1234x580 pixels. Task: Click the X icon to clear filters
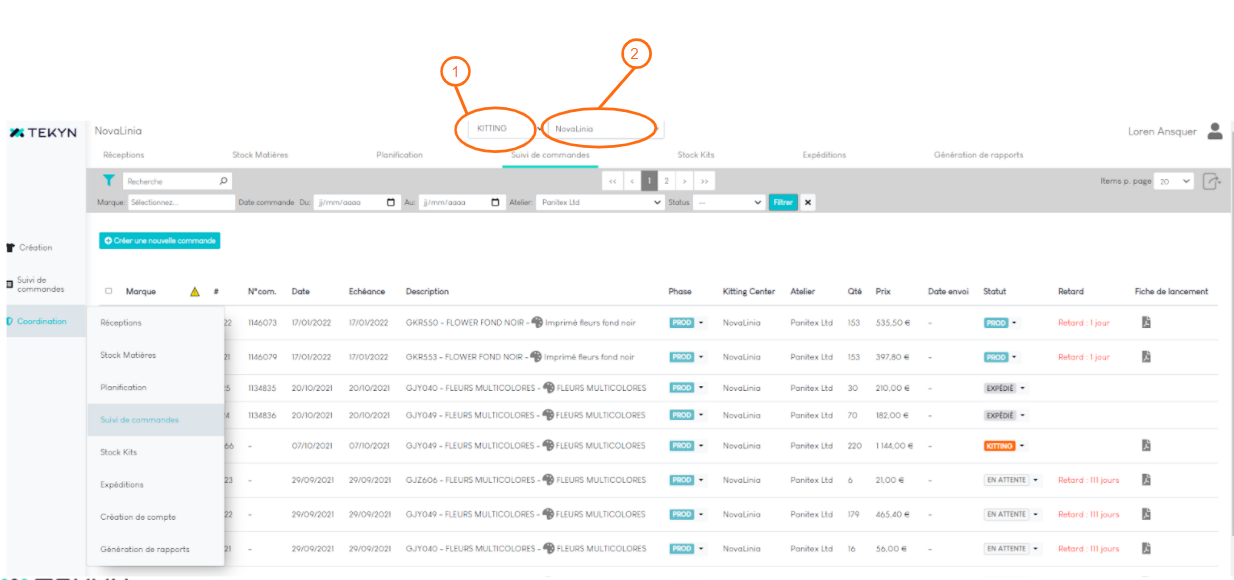click(x=807, y=202)
